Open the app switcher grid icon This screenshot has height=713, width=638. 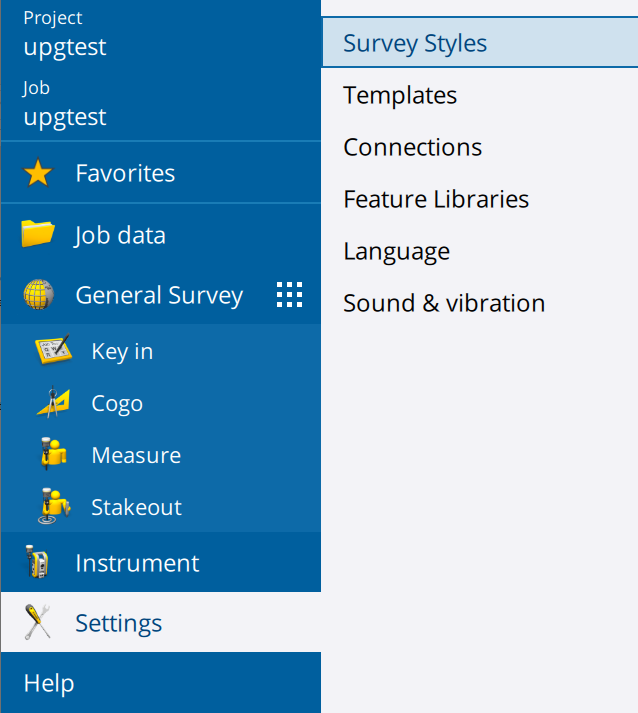tap(290, 295)
